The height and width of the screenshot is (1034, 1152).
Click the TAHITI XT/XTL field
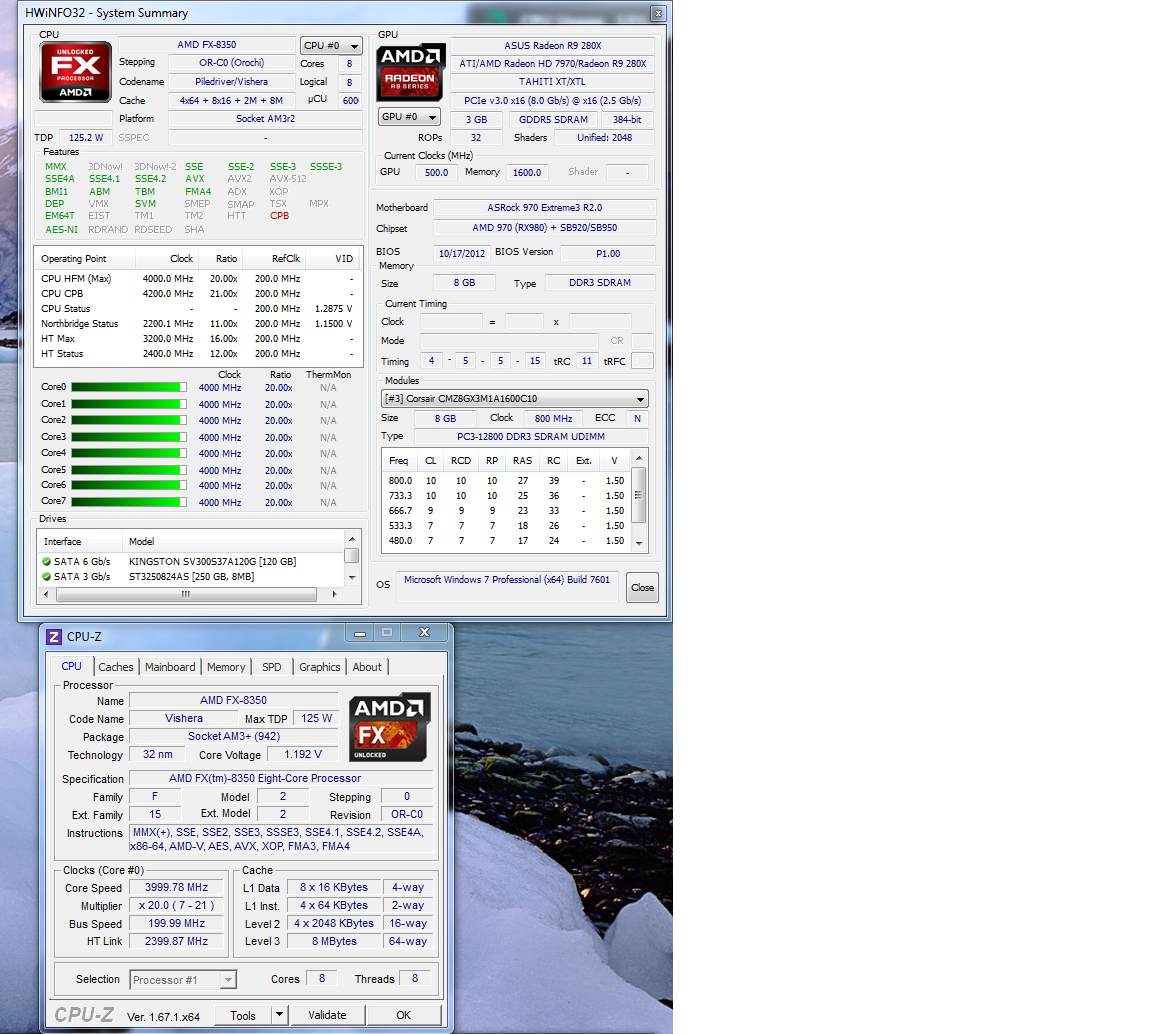552,82
